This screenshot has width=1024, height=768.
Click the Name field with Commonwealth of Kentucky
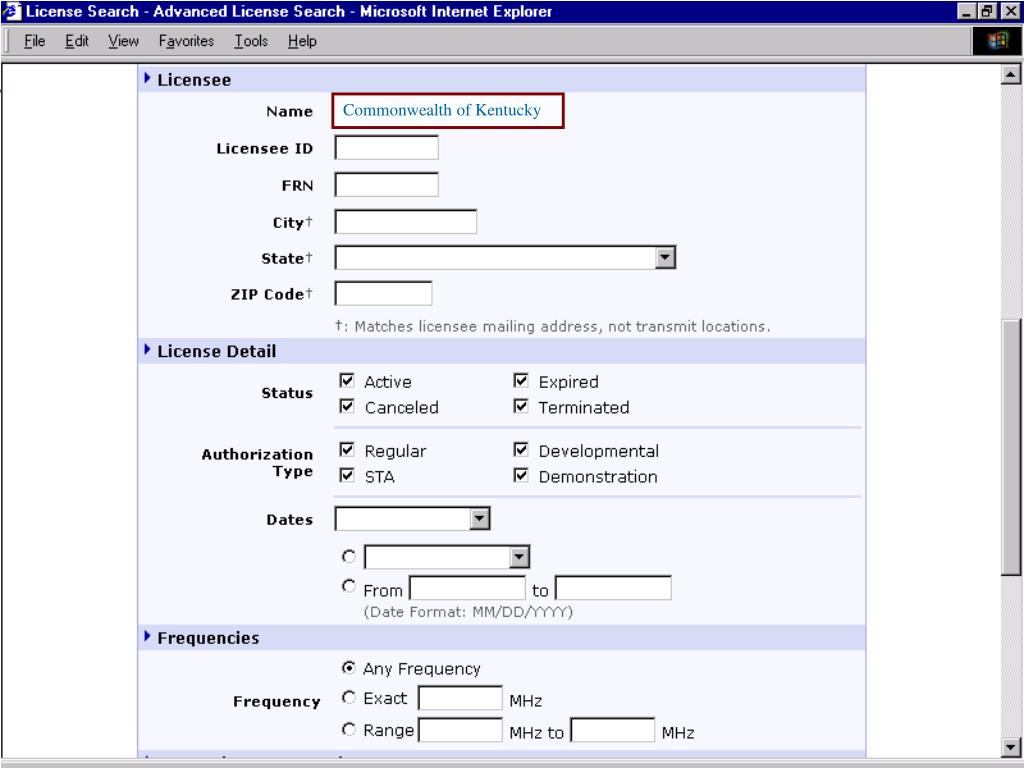click(448, 110)
